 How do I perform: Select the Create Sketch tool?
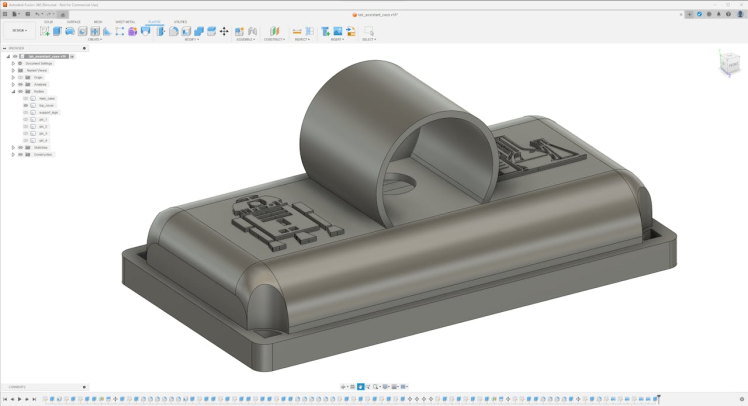(44, 31)
